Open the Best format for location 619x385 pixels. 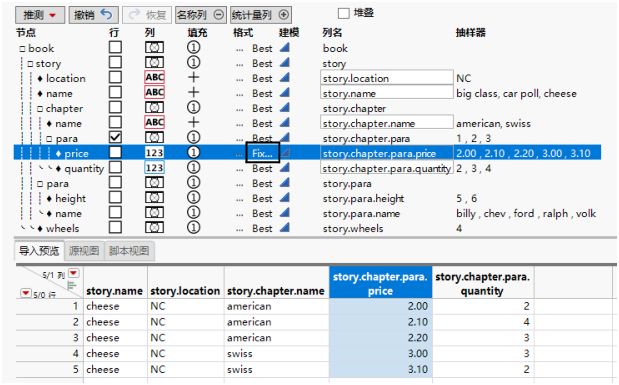coord(262,79)
